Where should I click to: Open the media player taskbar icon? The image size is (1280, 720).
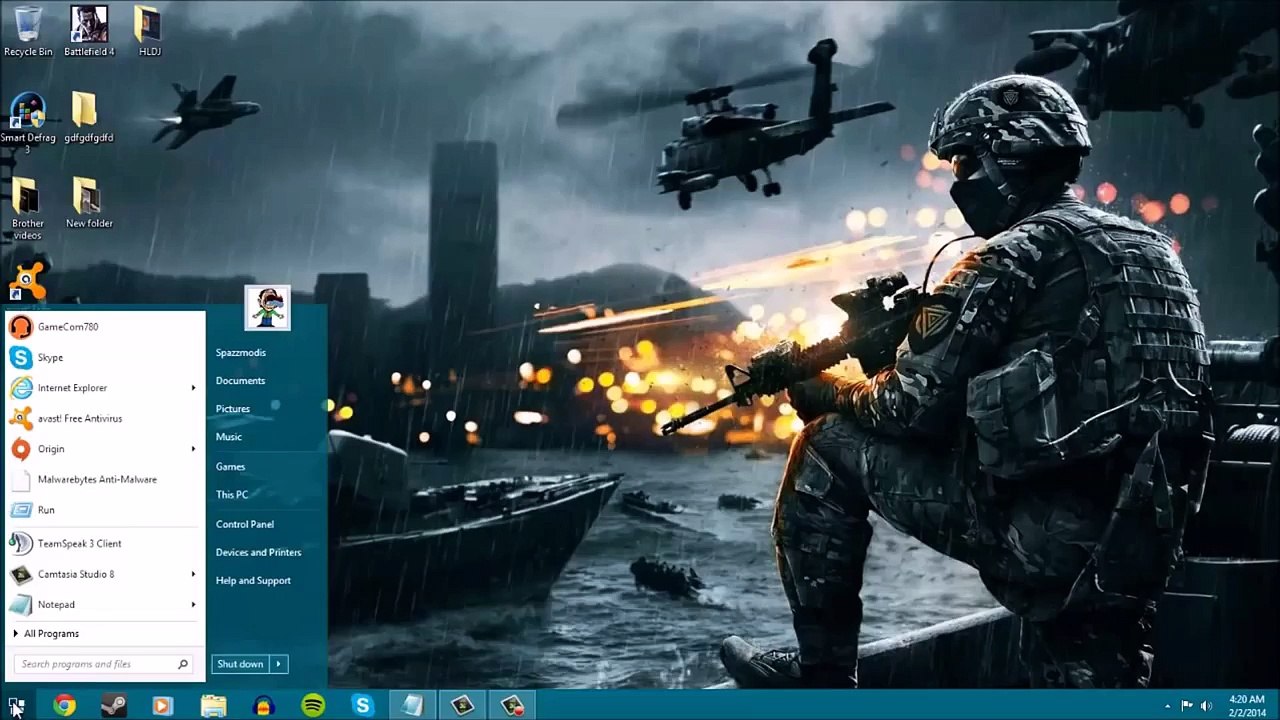(162, 706)
